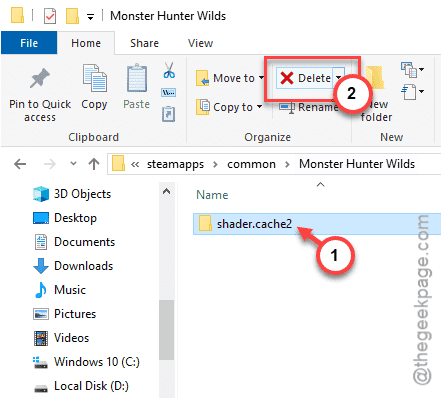Sort by the Name column header
The width and height of the screenshot is (441, 398).
[x=212, y=195]
